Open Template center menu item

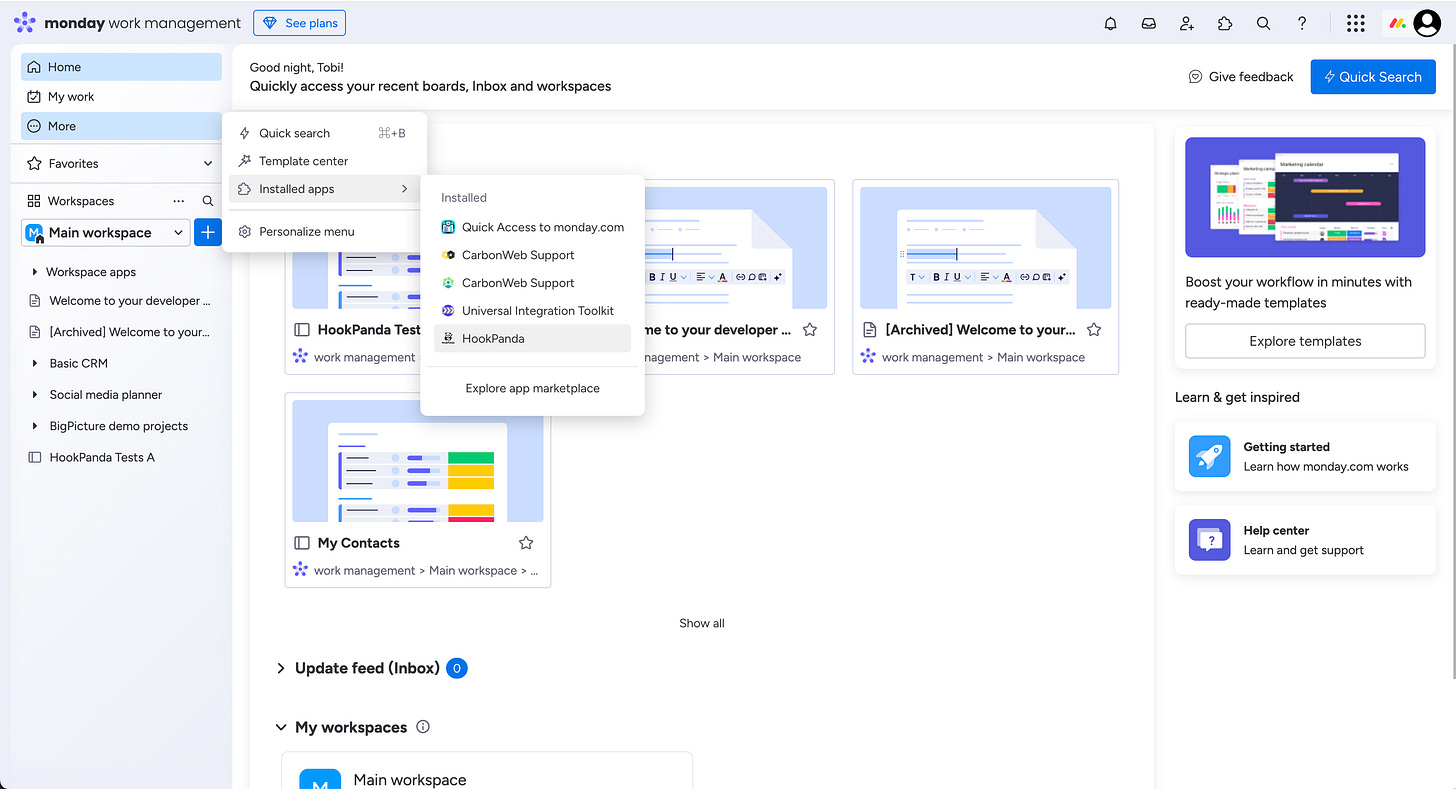click(x=324, y=161)
